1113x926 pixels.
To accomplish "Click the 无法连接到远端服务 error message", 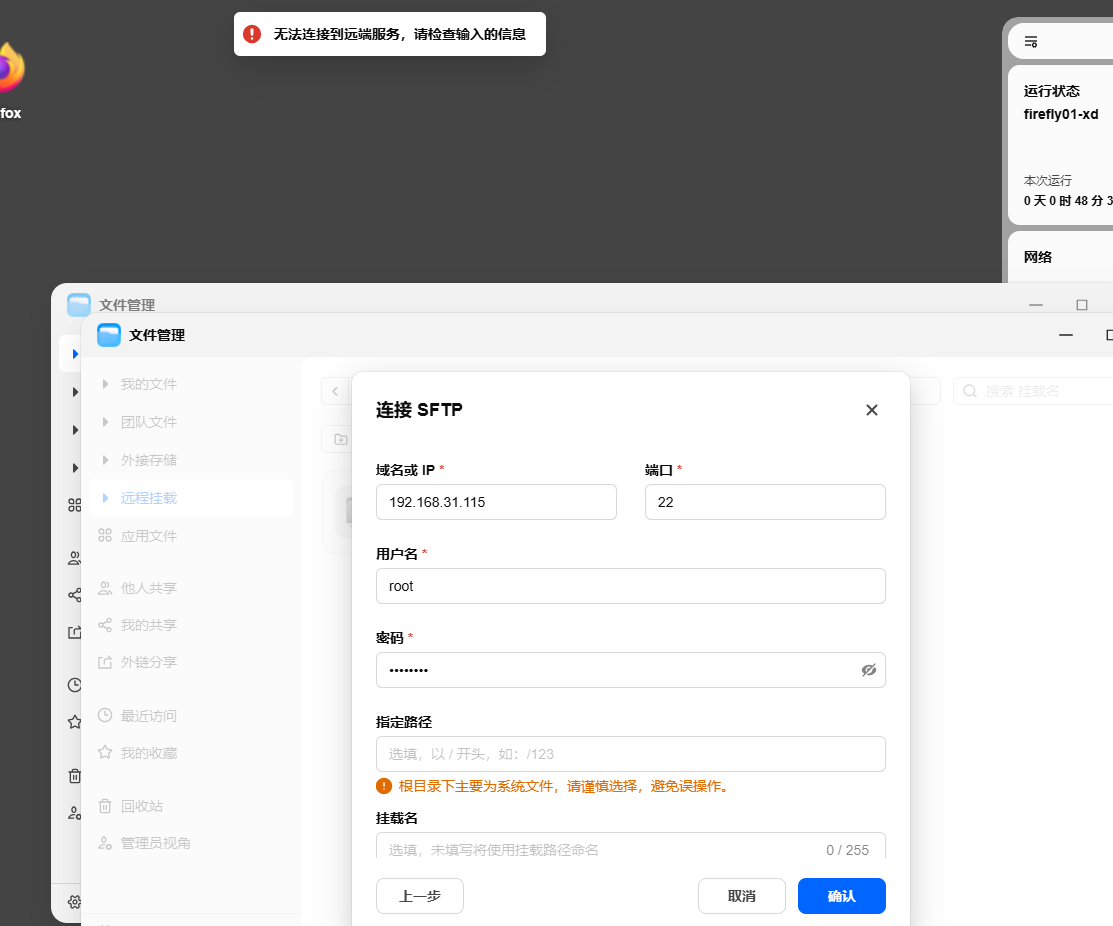I will coord(400,34).
